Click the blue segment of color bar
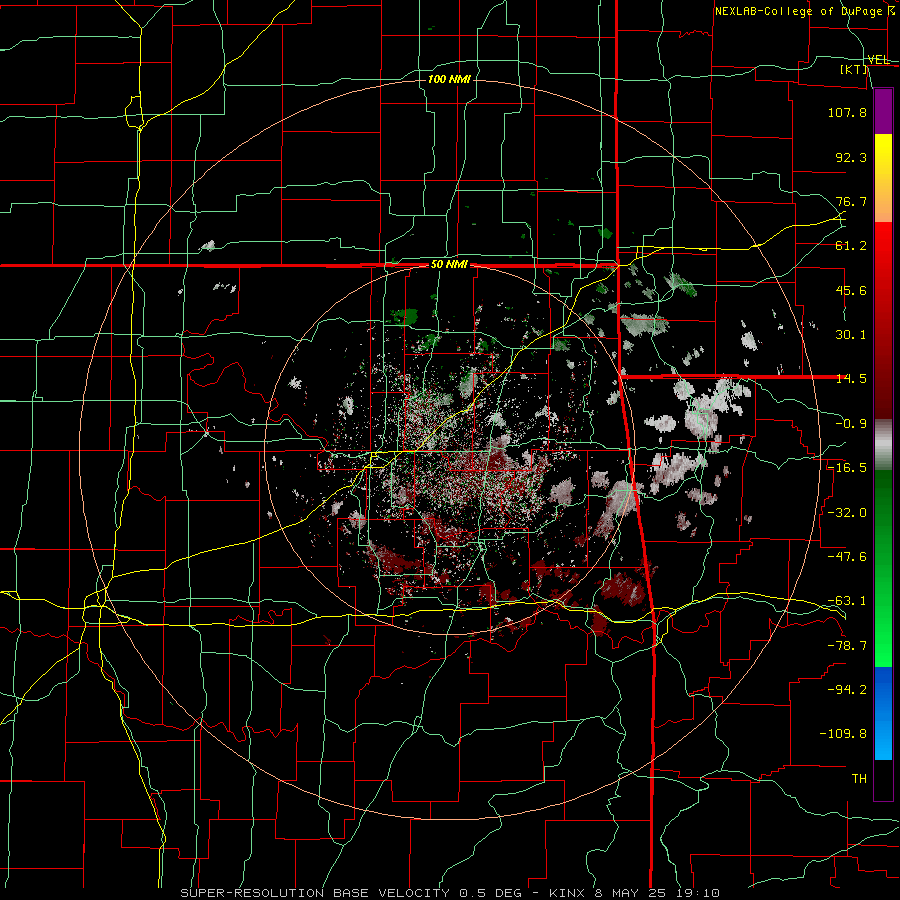The height and width of the screenshot is (900, 900). 883,713
